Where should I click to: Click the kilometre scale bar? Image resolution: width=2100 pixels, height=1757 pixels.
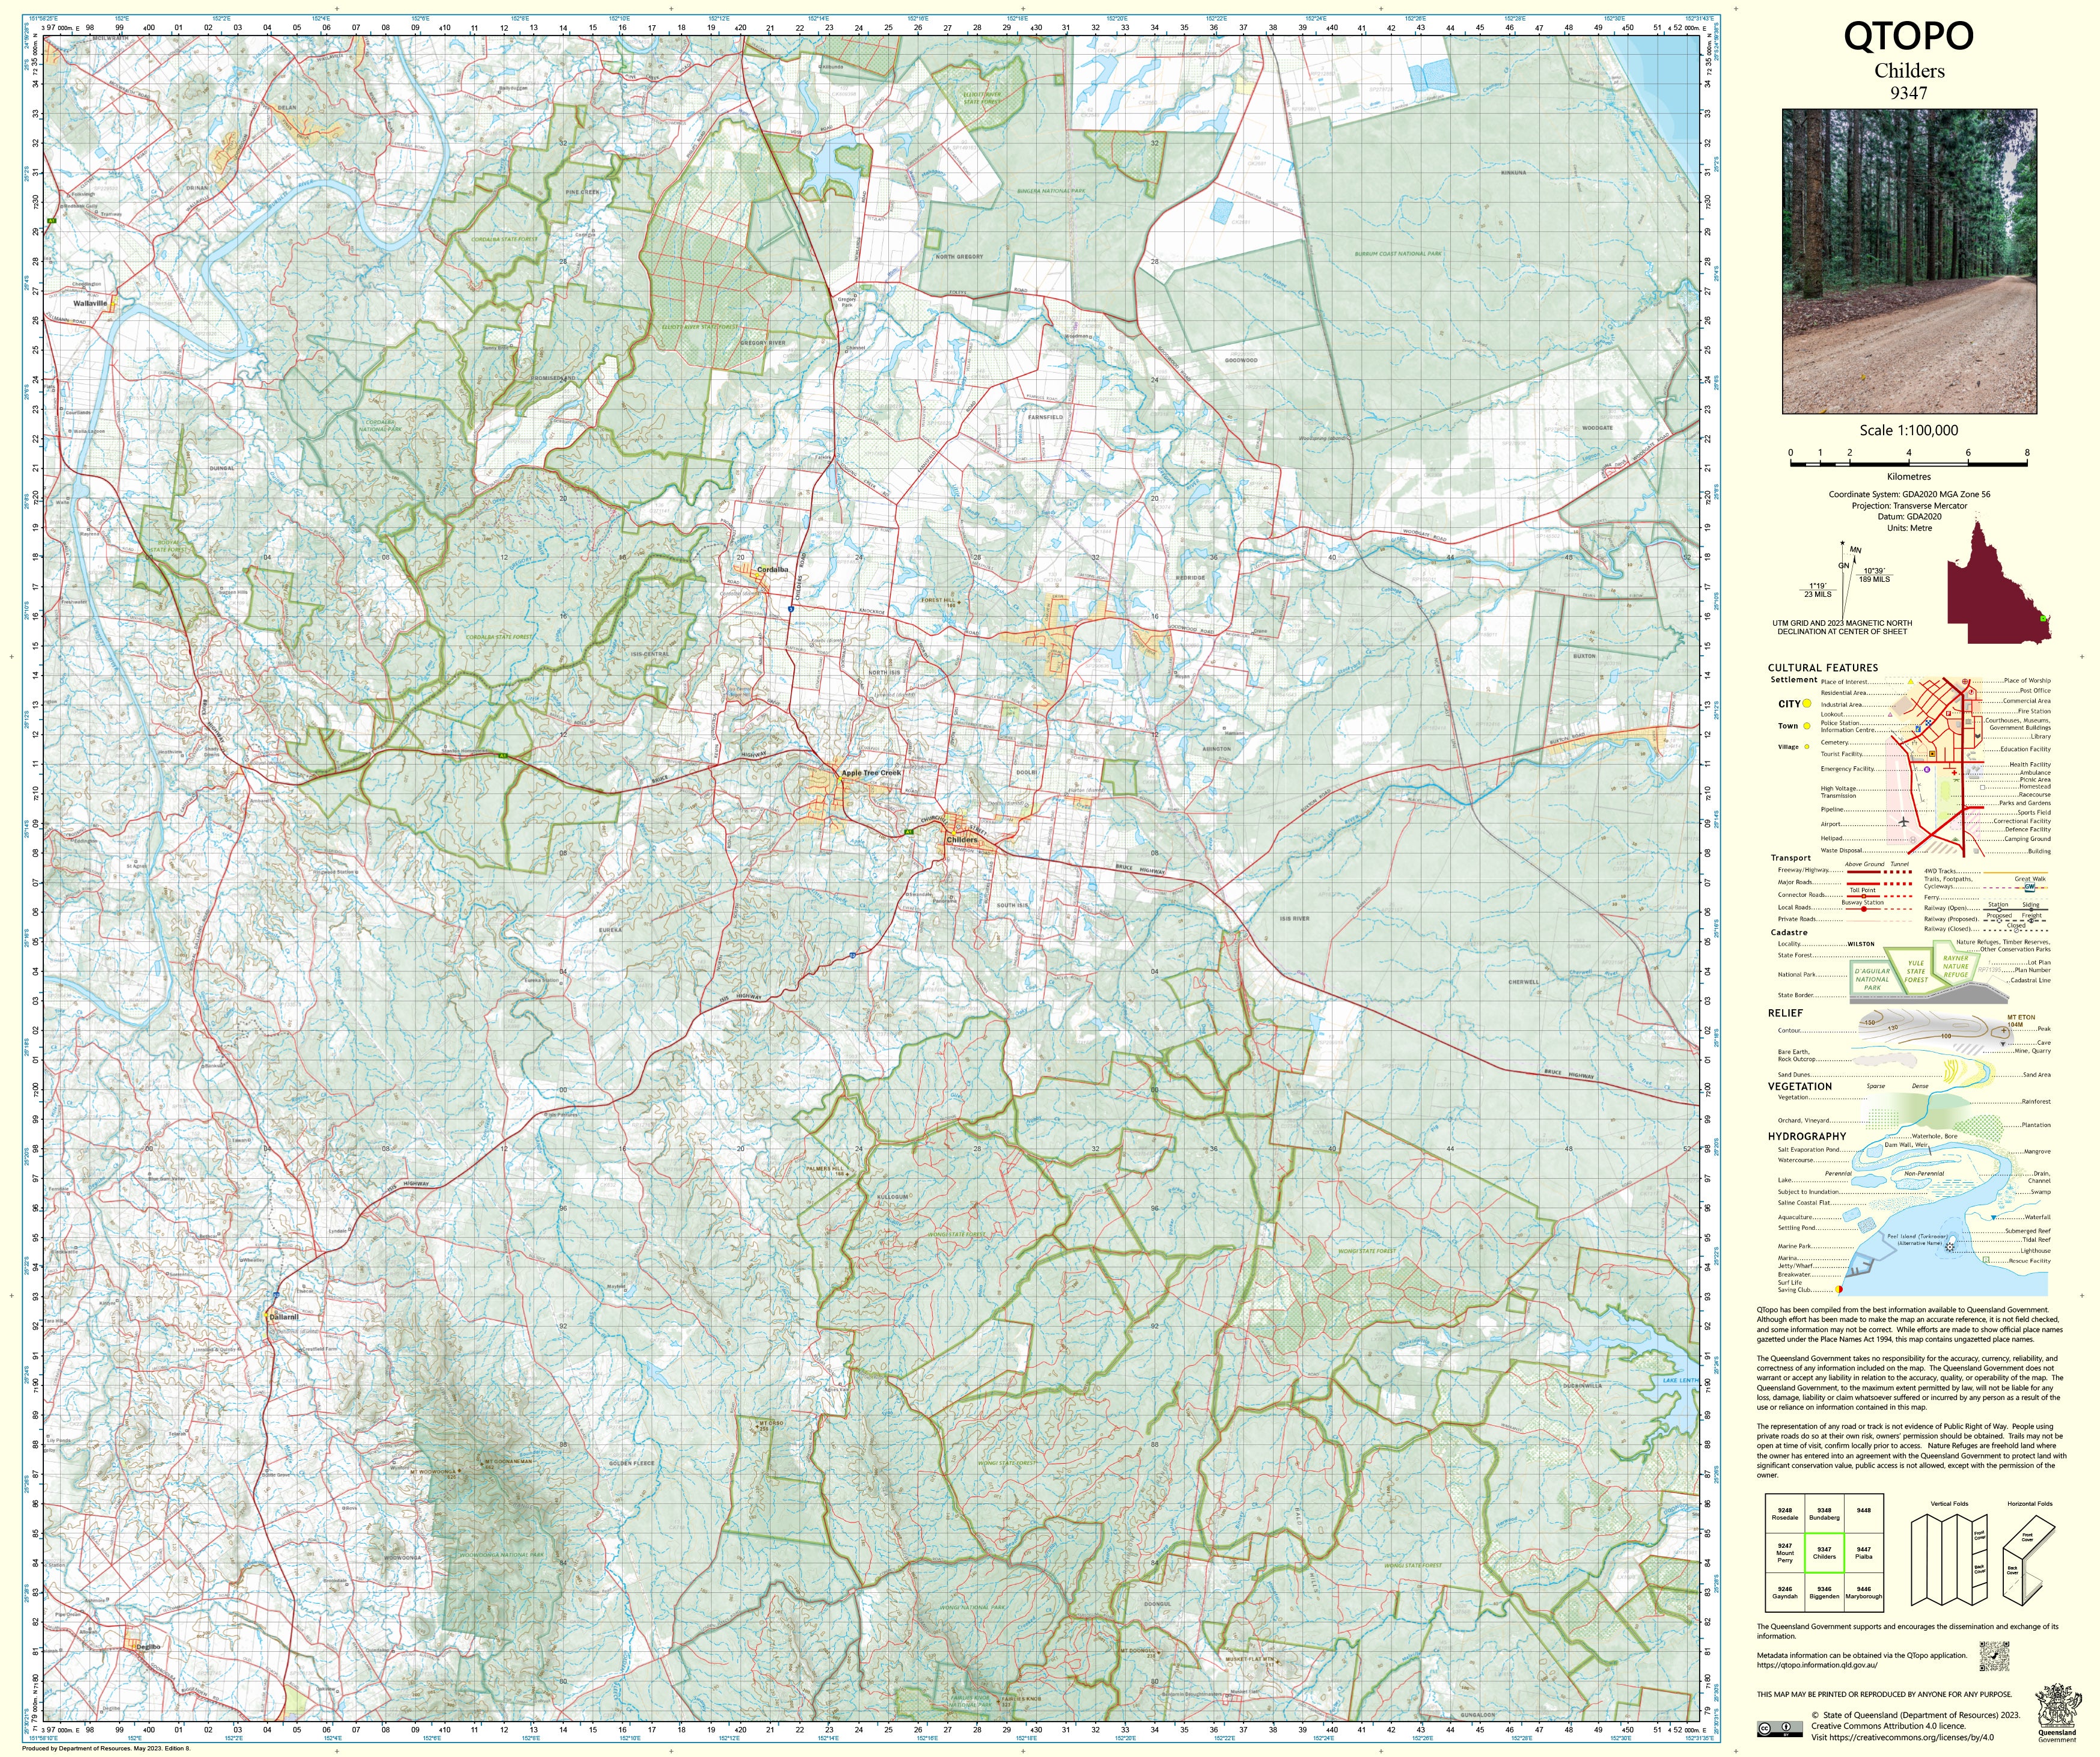pos(1908,464)
